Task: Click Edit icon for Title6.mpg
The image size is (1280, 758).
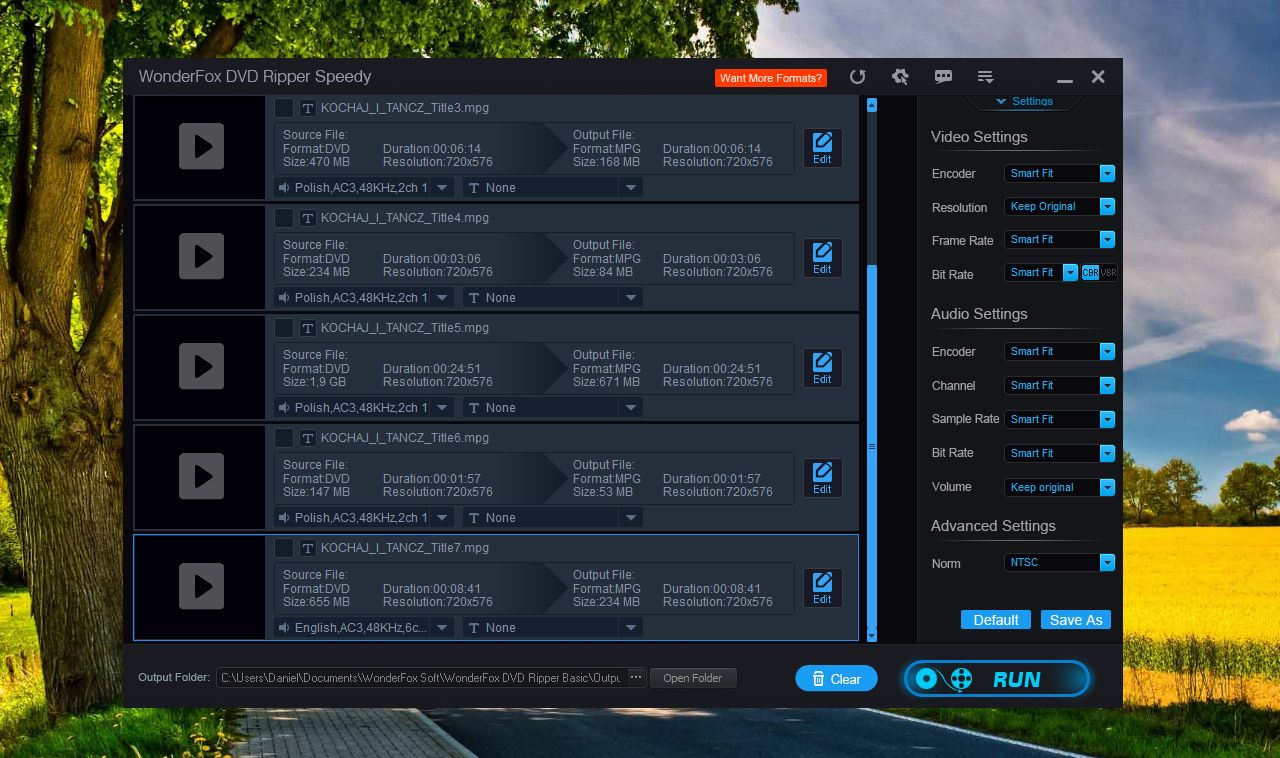Action: point(822,478)
